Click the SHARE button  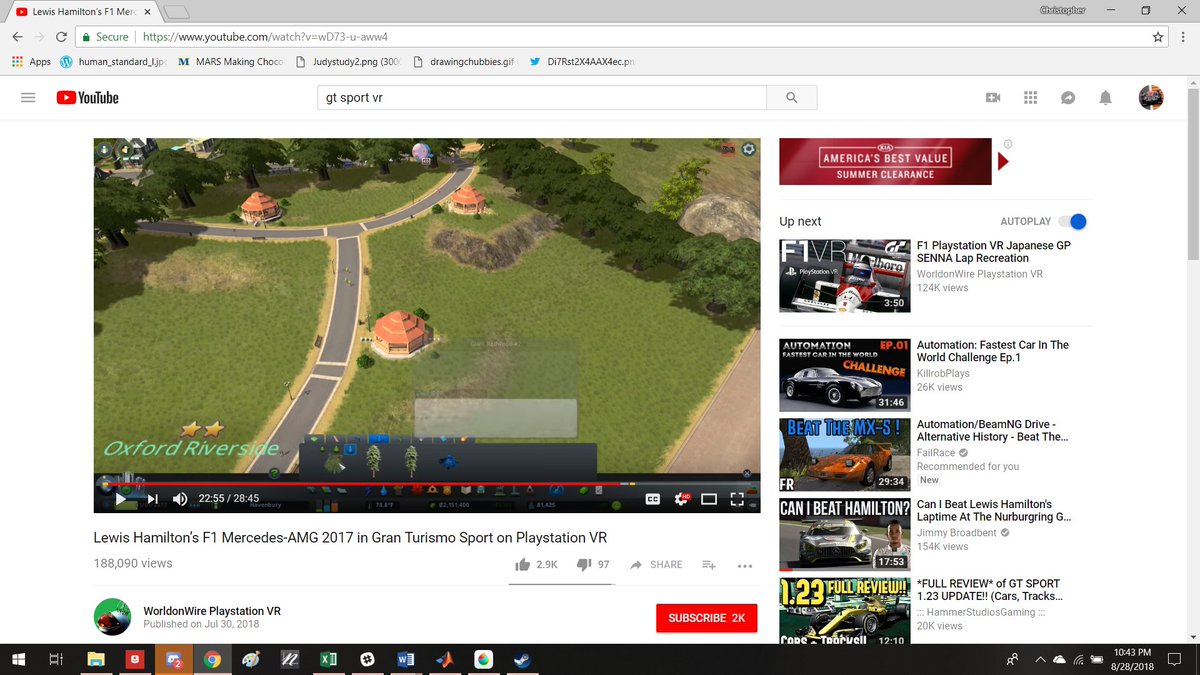pos(655,564)
